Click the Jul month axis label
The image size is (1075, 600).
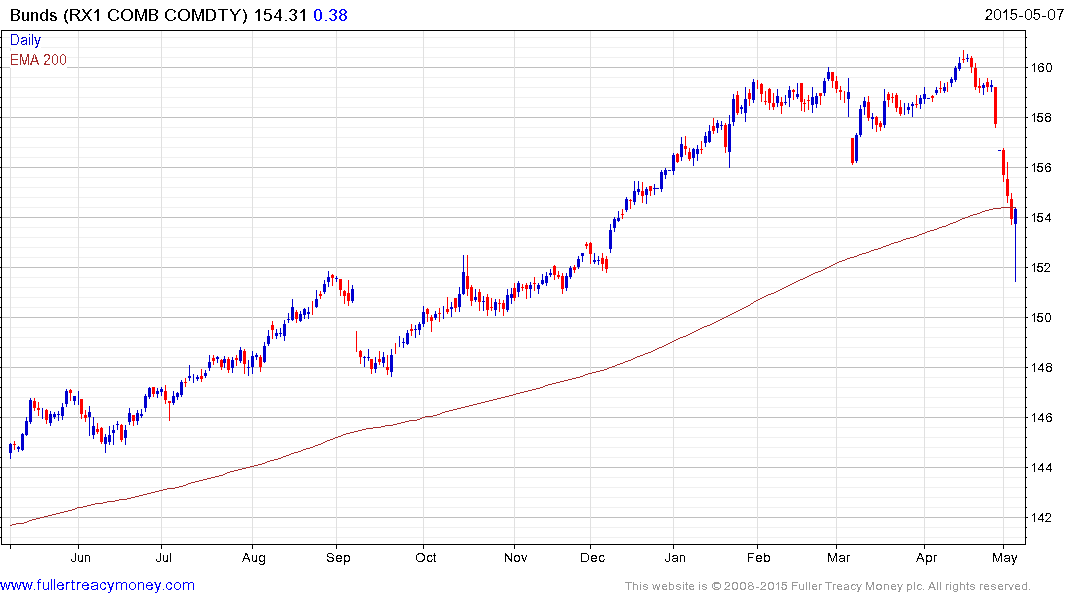coord(163,557)
